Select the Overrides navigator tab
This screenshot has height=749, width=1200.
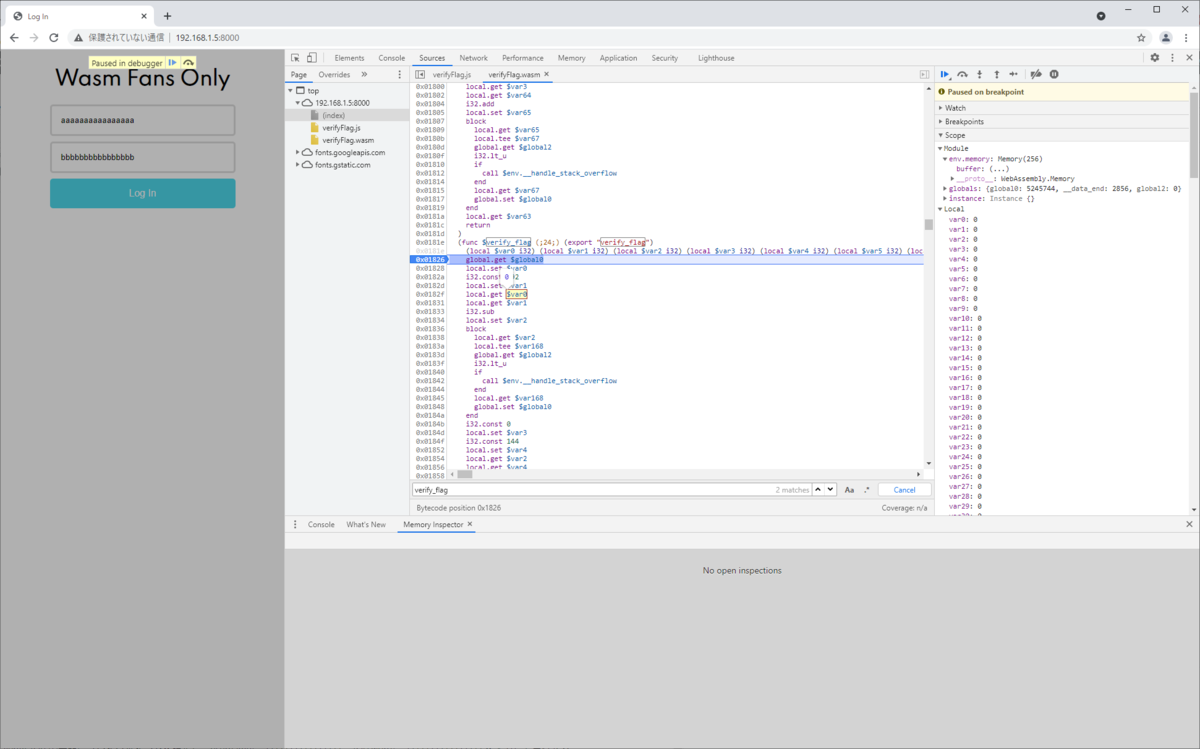(x=334, y=74)
